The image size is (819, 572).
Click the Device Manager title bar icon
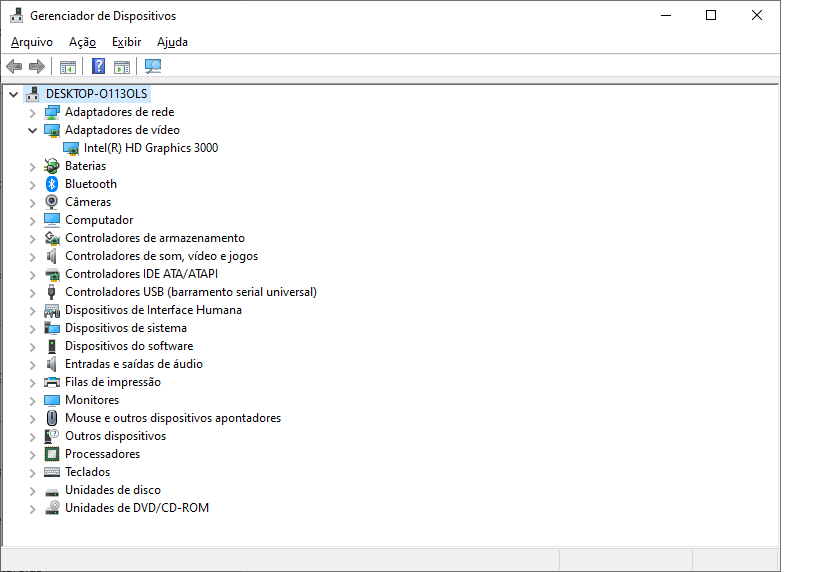pyautogui.click(x=17, y=16)
